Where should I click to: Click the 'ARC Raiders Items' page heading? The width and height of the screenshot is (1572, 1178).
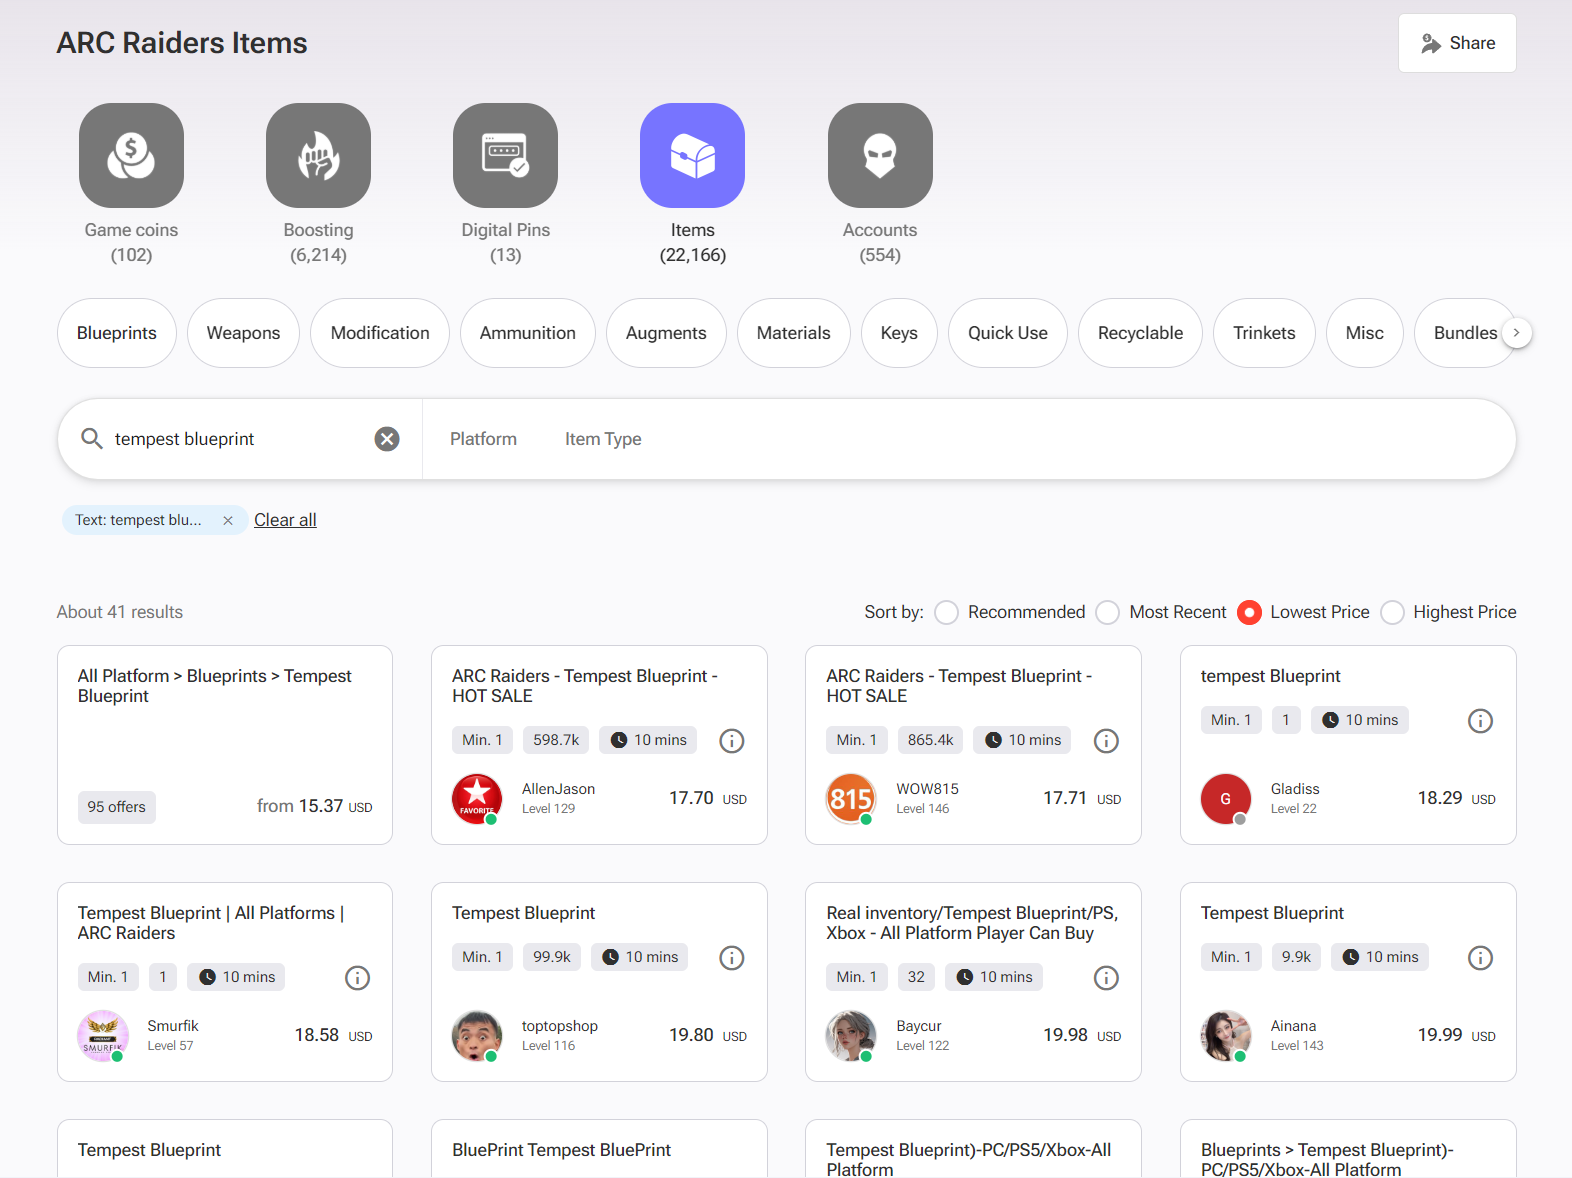point(182,43)
